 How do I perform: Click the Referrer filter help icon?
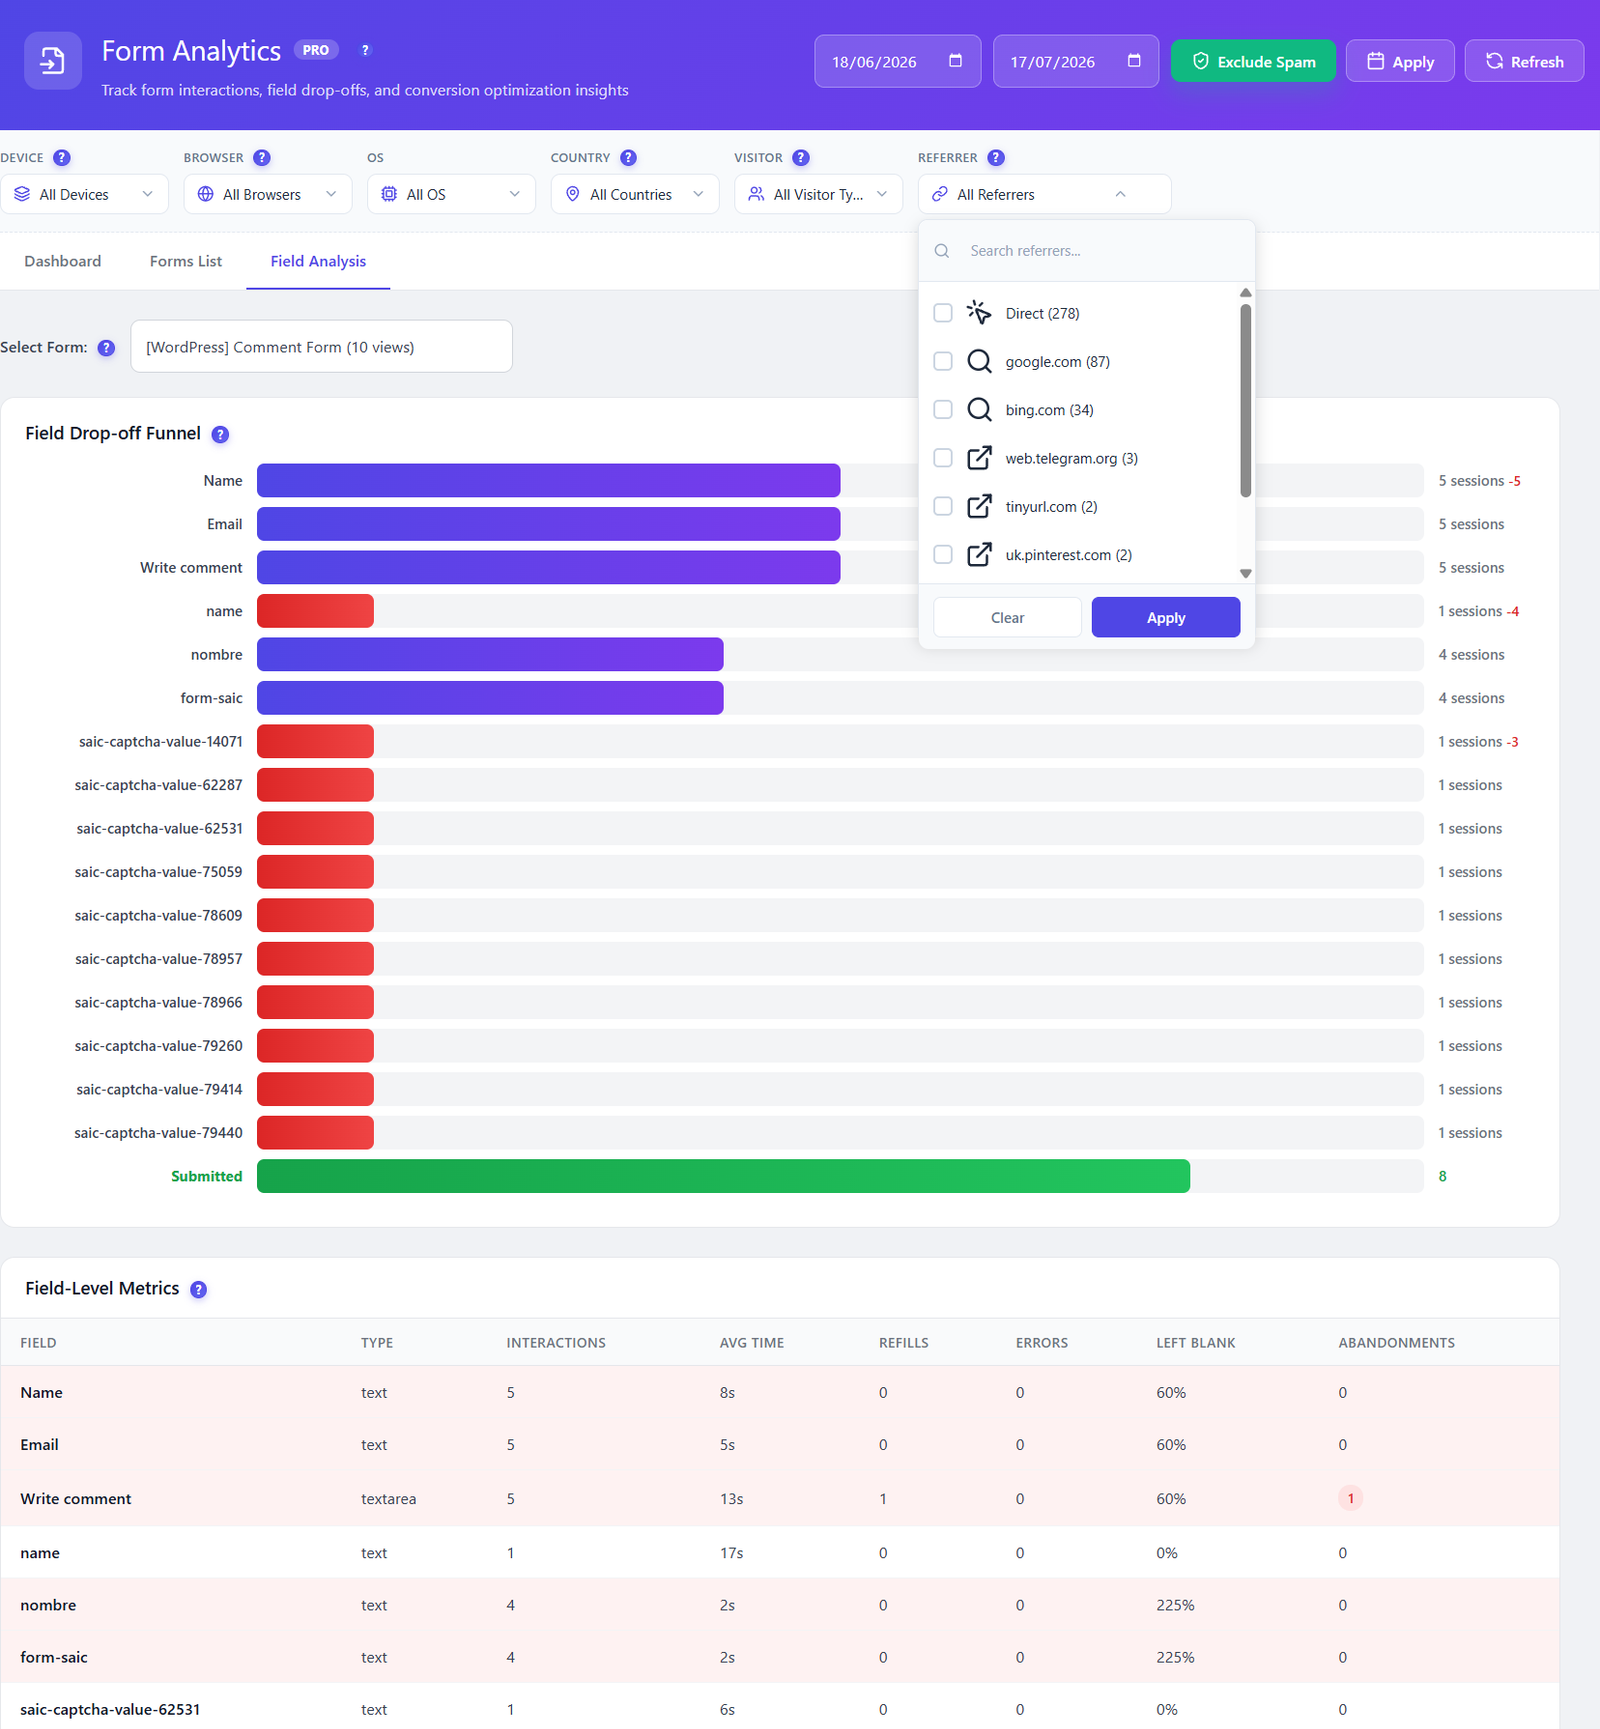[x=996, y=158]
